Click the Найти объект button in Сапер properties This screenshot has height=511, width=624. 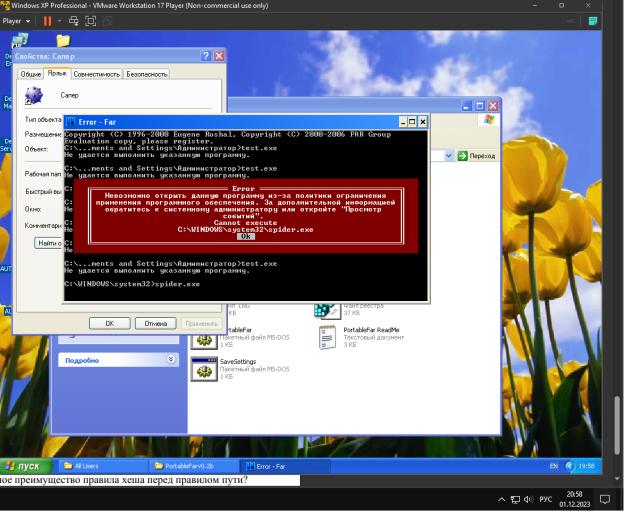click(49, 243)
